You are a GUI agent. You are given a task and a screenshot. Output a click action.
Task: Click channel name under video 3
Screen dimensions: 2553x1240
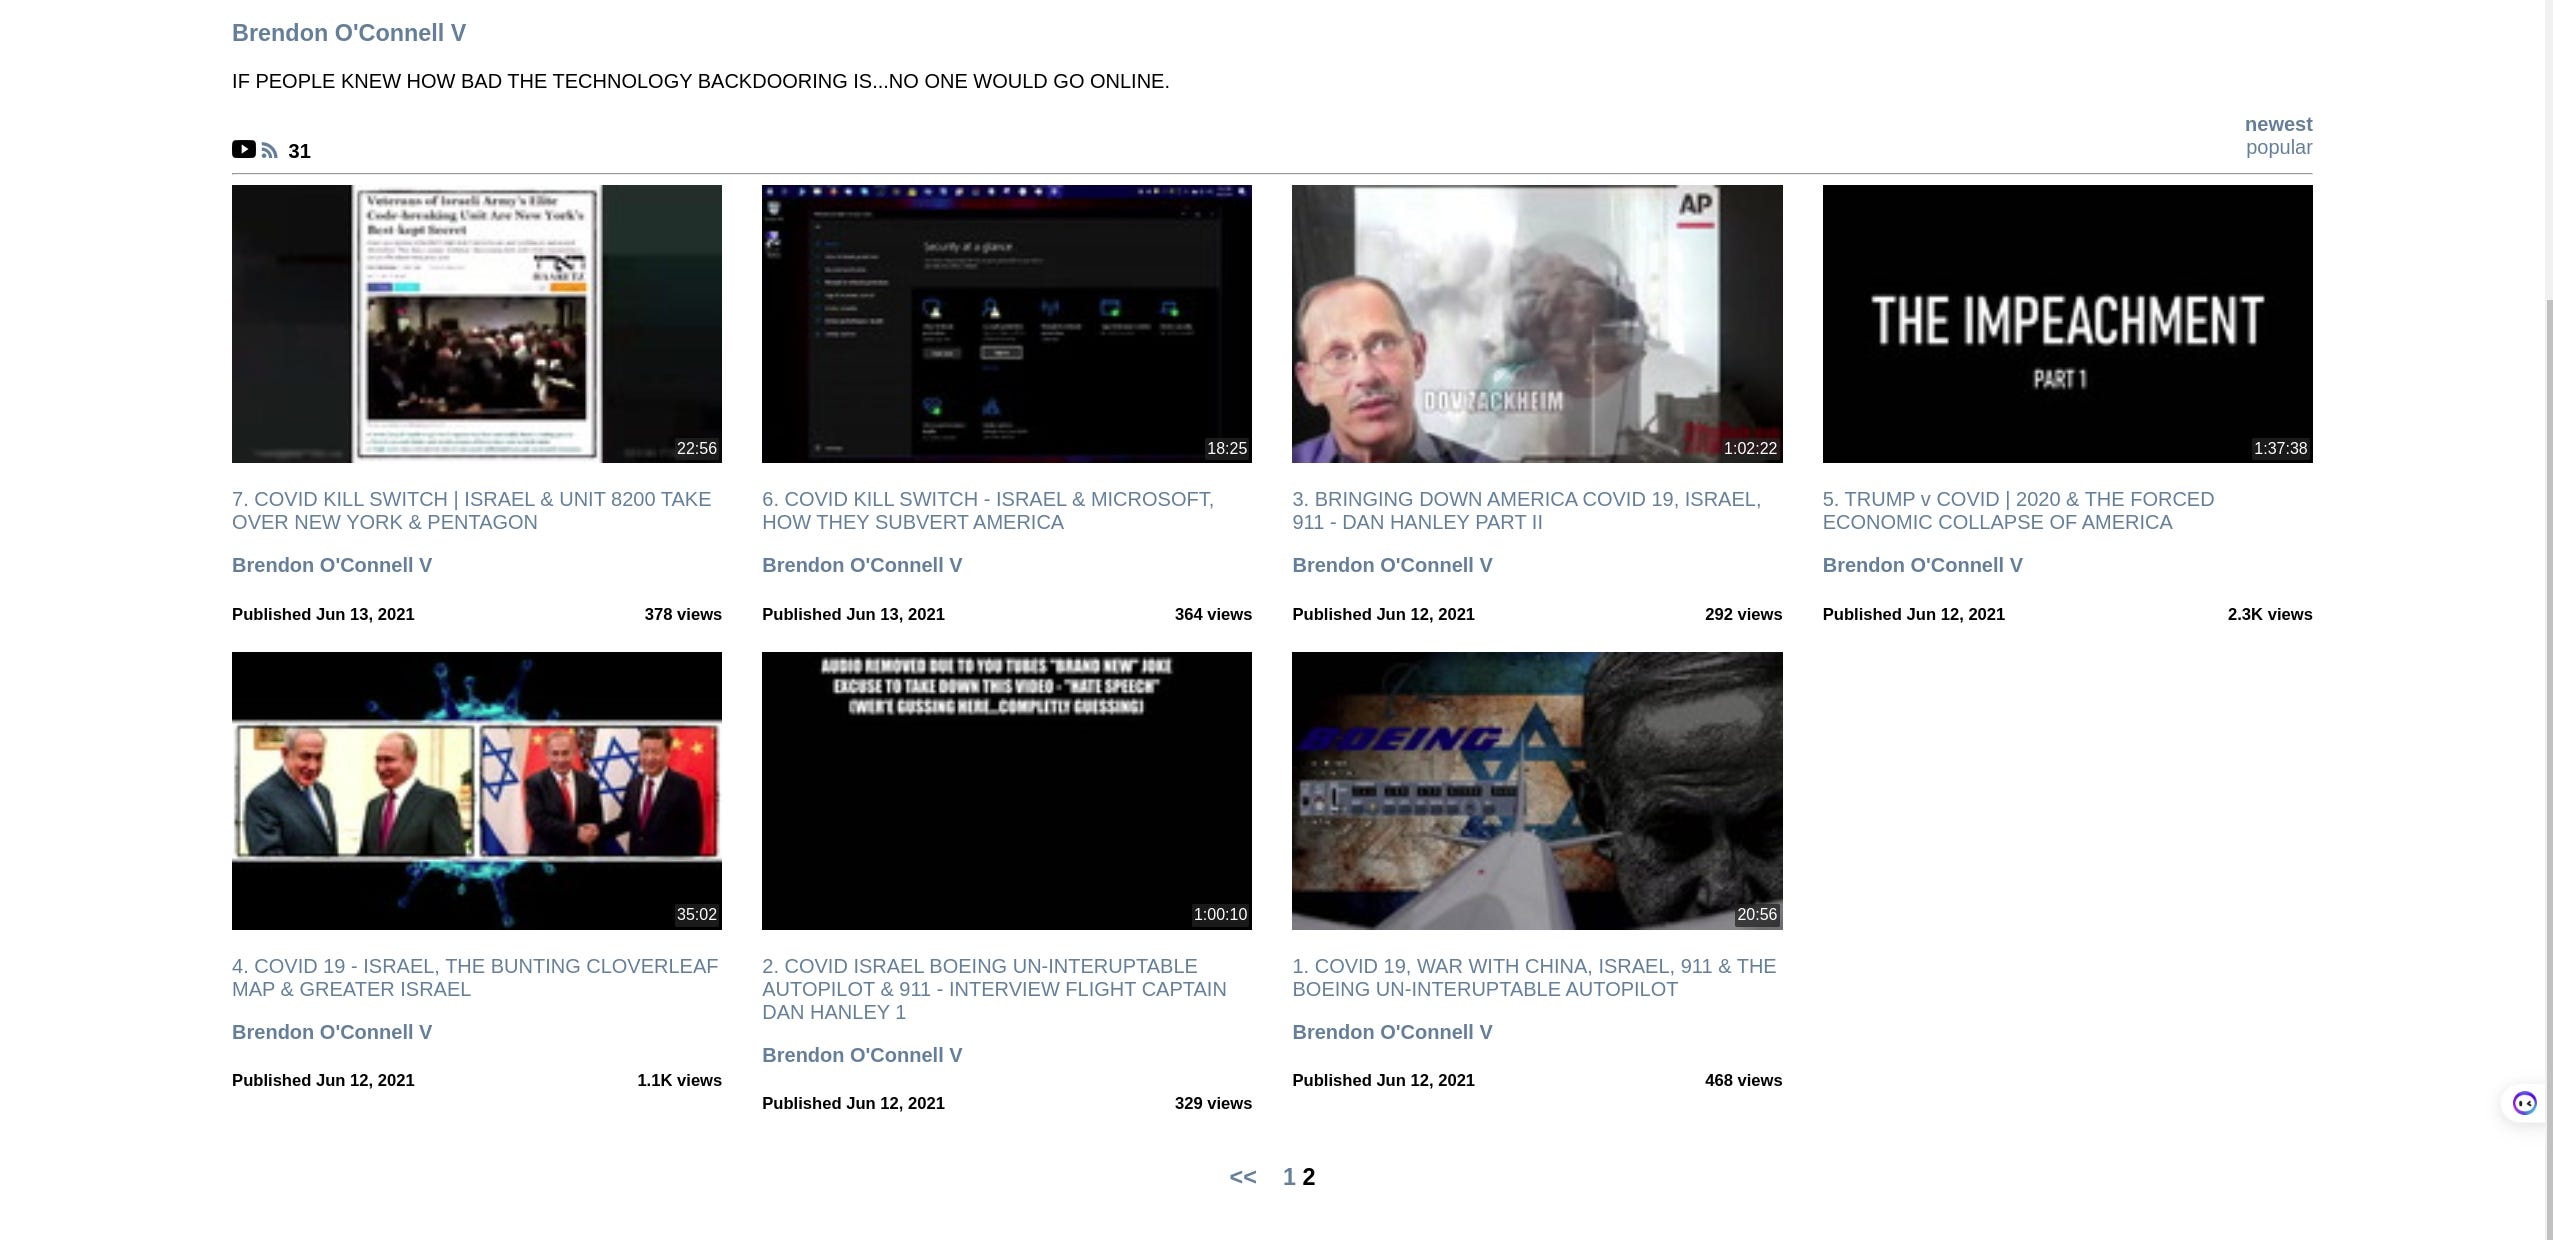click(1392, 565)
